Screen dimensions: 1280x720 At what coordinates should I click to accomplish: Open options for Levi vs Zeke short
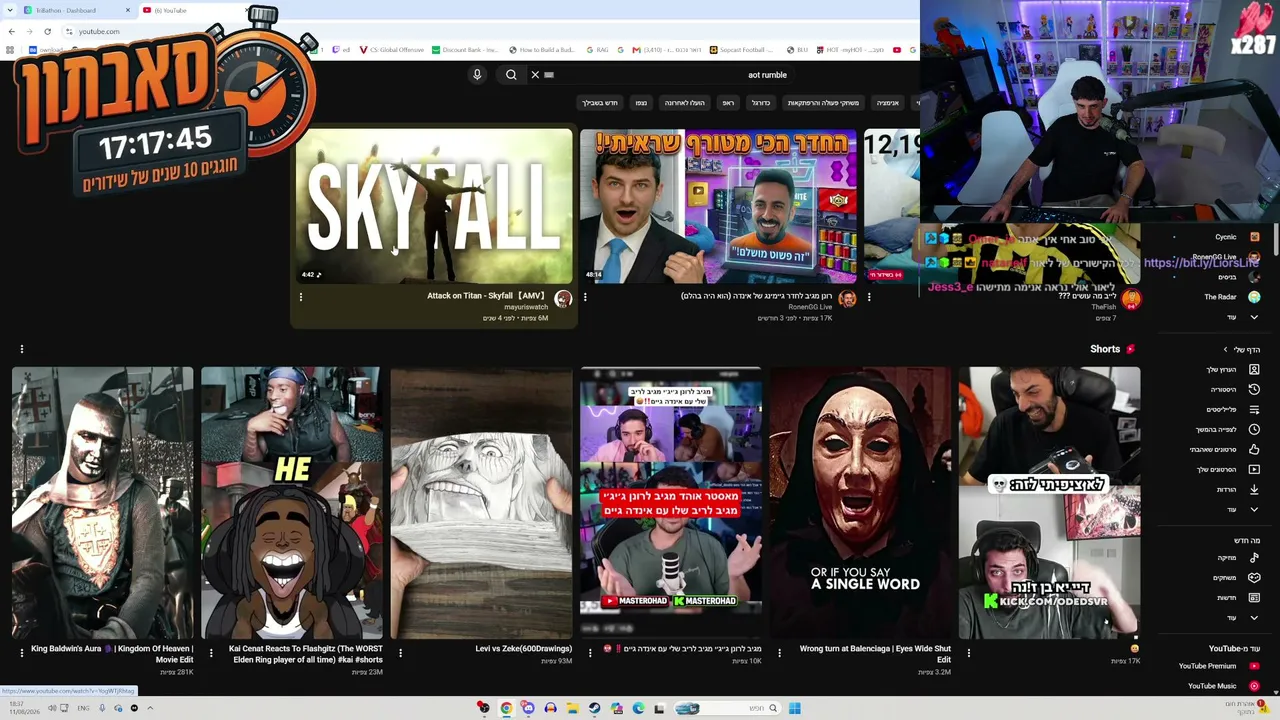pyautogui.click(x=400, y=653)
